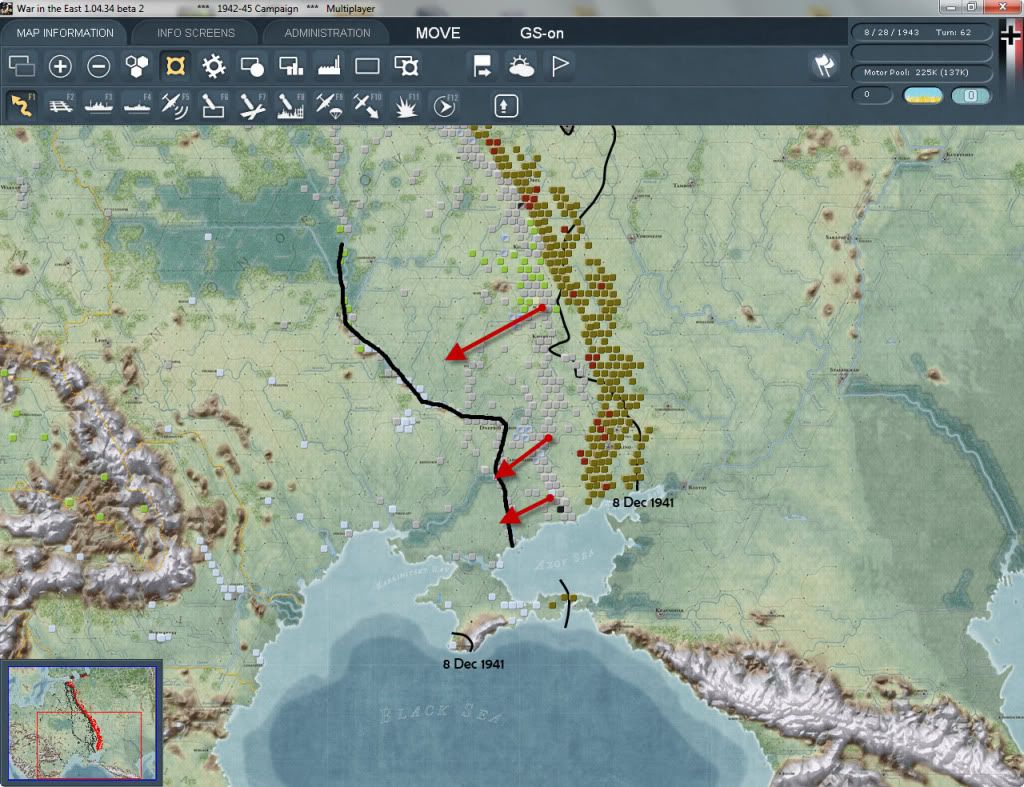The width and height of the screenshot is (1024, 787).
Task: Click the F12 circular arrow icon
Action: (x=444, y=105)
